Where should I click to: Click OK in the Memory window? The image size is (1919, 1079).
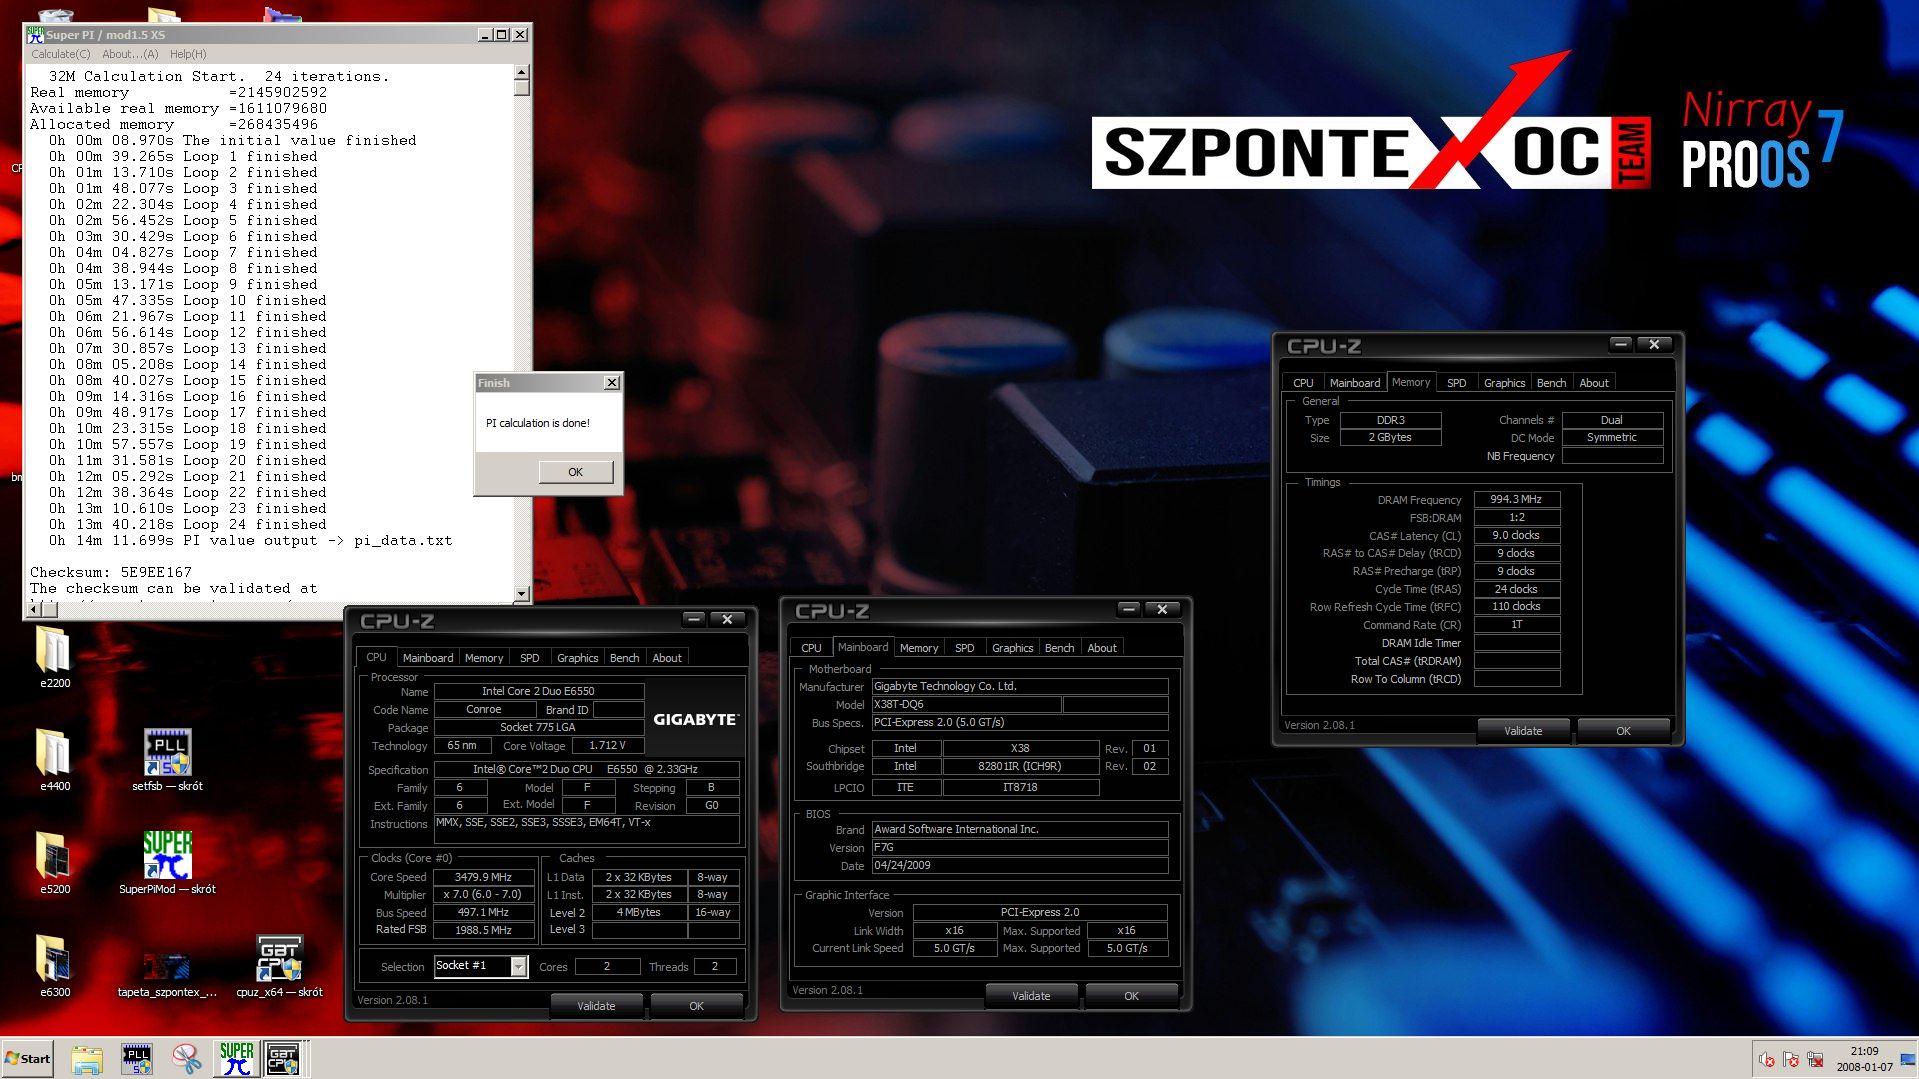(1623, 731)
